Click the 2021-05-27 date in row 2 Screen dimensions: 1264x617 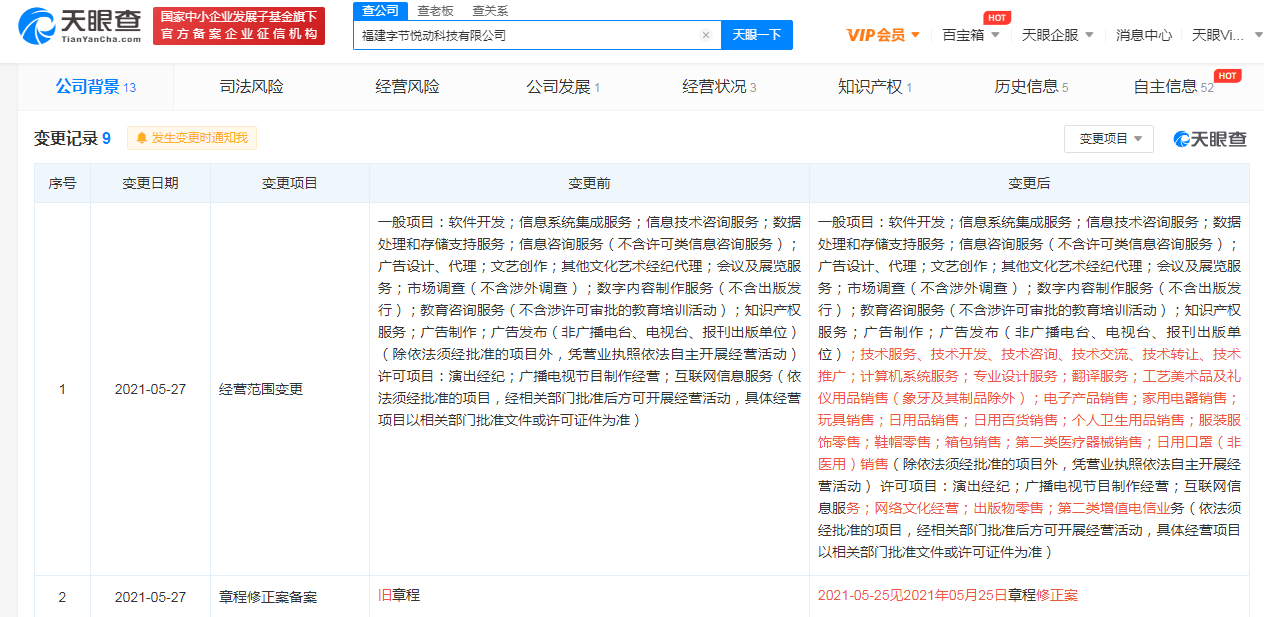coord(150,597)
